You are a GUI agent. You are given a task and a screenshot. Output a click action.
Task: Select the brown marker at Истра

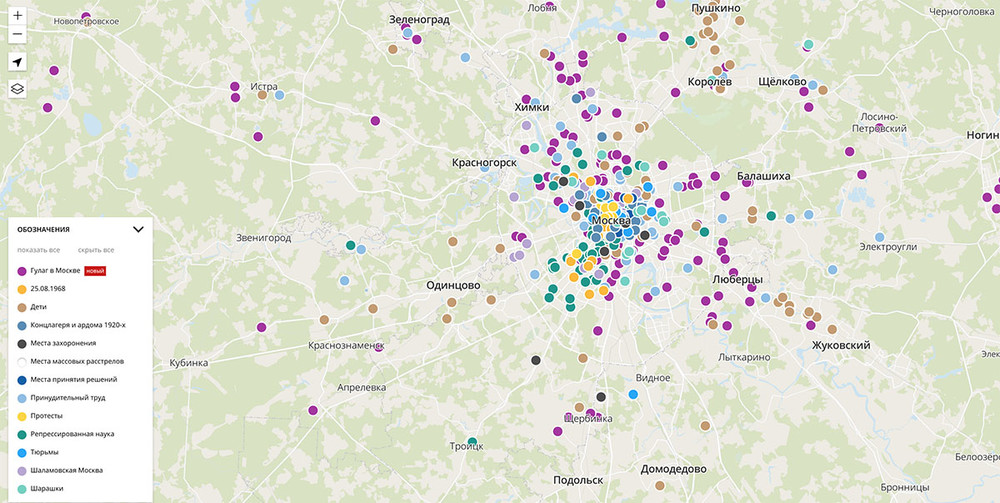pos(262,95)
